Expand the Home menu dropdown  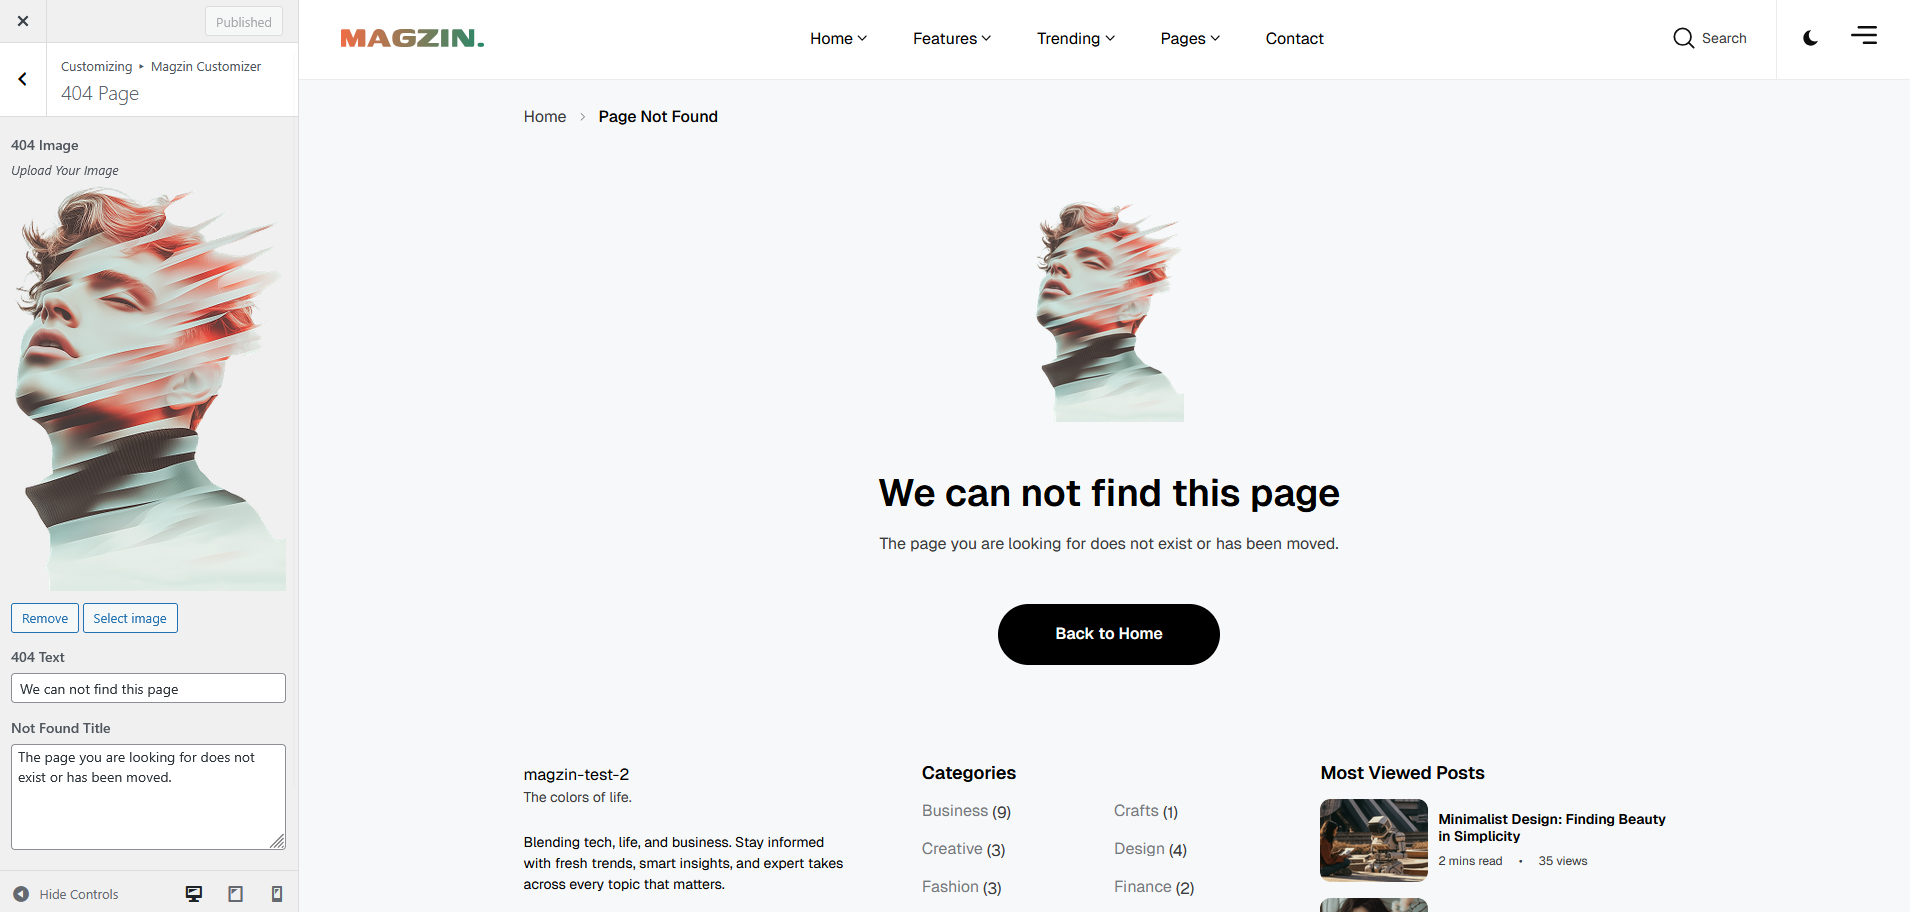pyautogui.click(x=838, y=38)
